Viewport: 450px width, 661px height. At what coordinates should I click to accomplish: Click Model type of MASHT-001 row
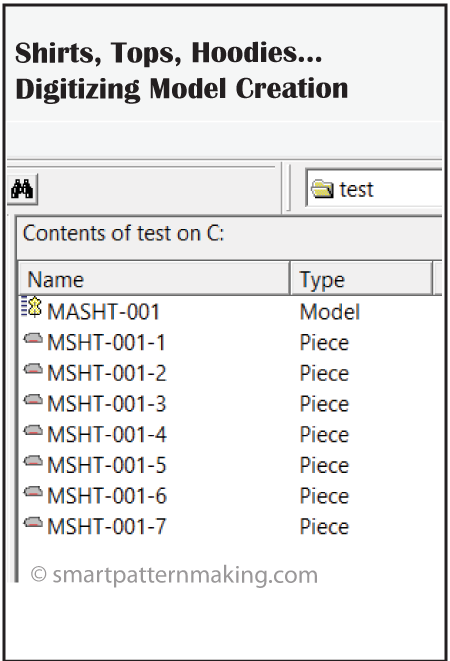point(330,312)
